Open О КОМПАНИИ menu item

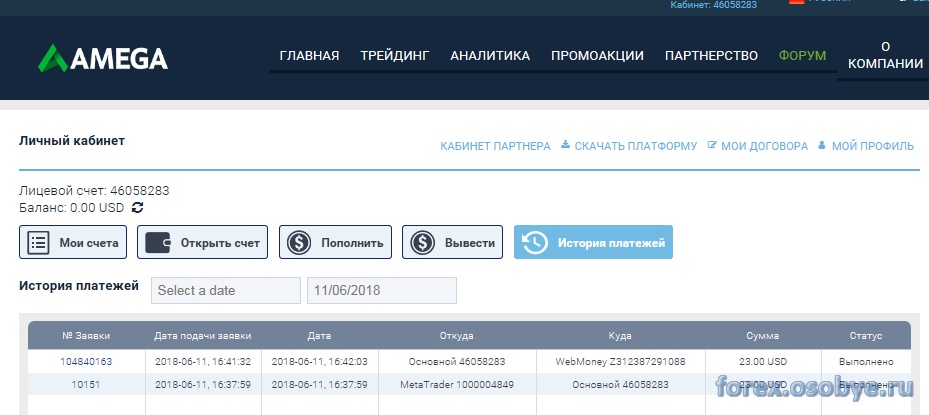(x=886, y=55)
